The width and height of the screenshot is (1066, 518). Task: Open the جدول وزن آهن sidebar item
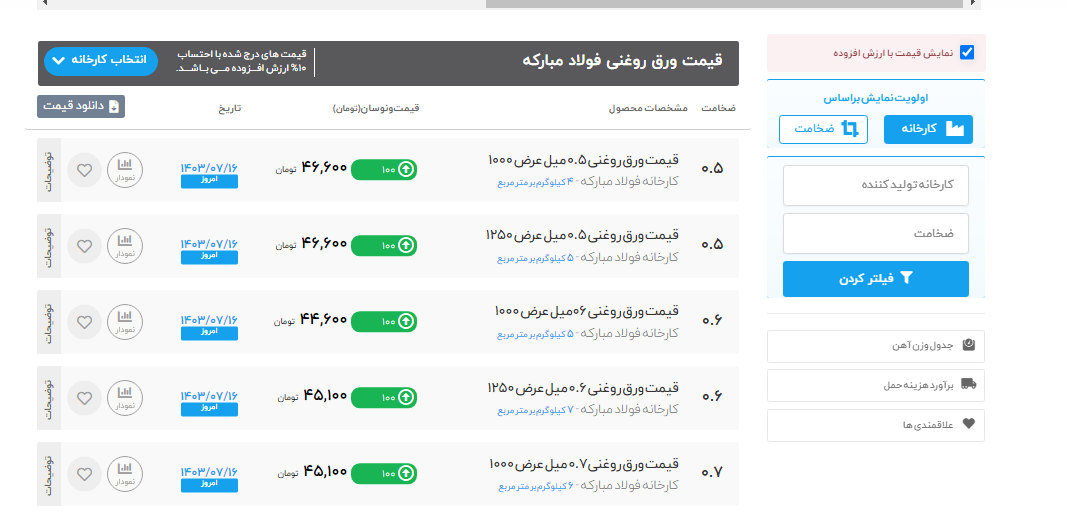(x=875, y=346)
